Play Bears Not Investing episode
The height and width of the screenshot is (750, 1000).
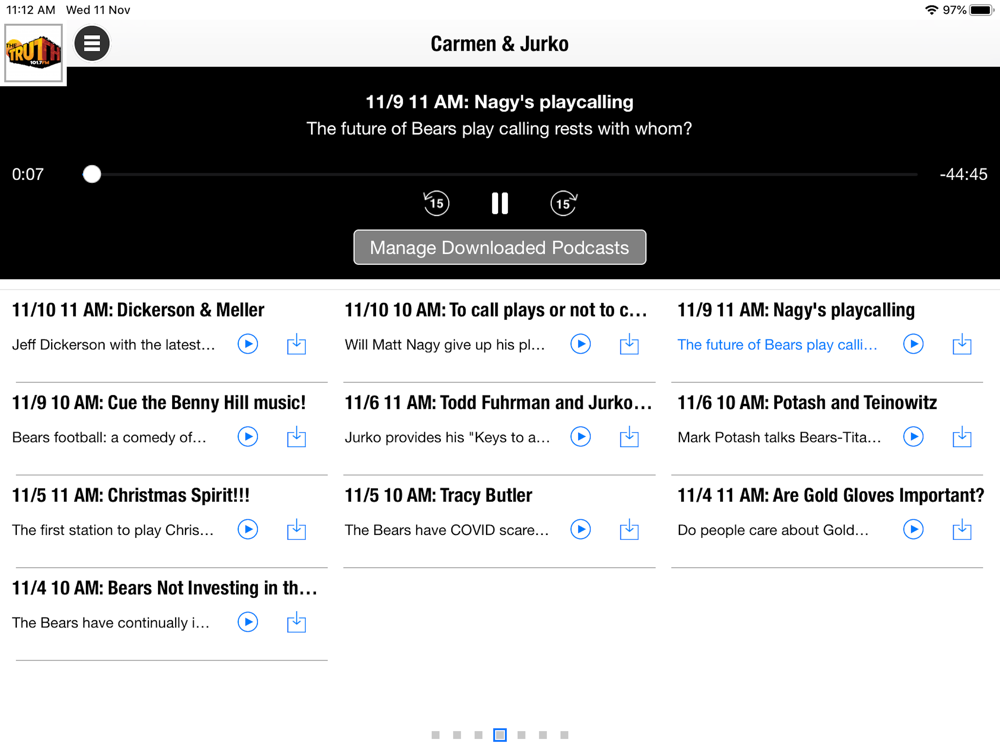tap(248, 622)
